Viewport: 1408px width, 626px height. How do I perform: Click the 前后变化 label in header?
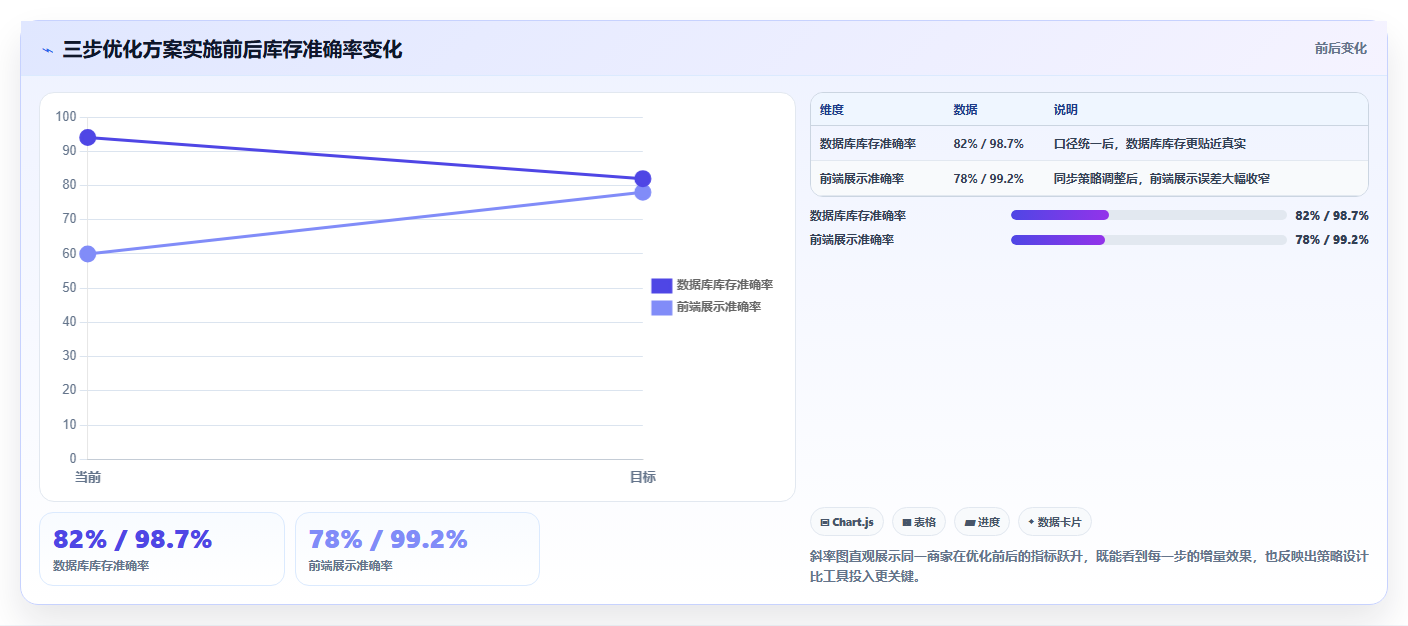1340,48
